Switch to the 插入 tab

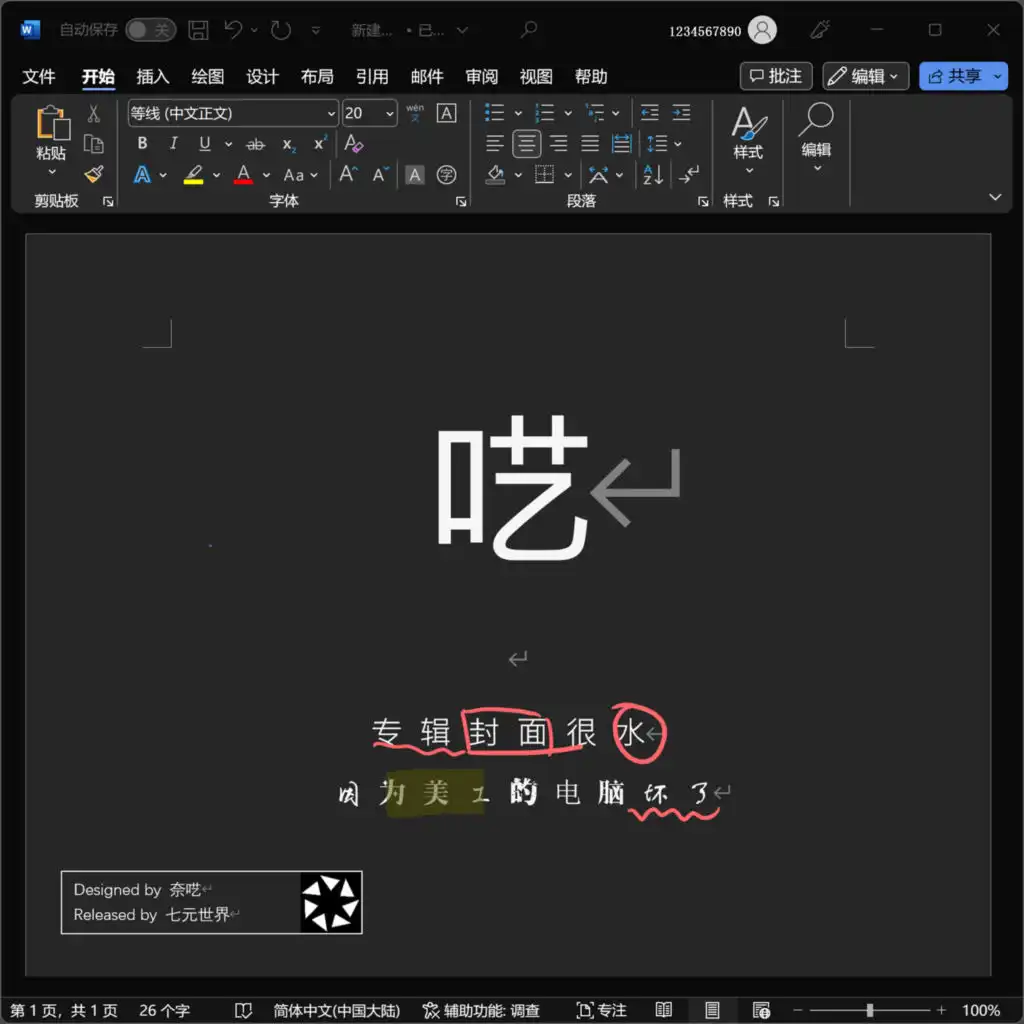pos(153,76)
